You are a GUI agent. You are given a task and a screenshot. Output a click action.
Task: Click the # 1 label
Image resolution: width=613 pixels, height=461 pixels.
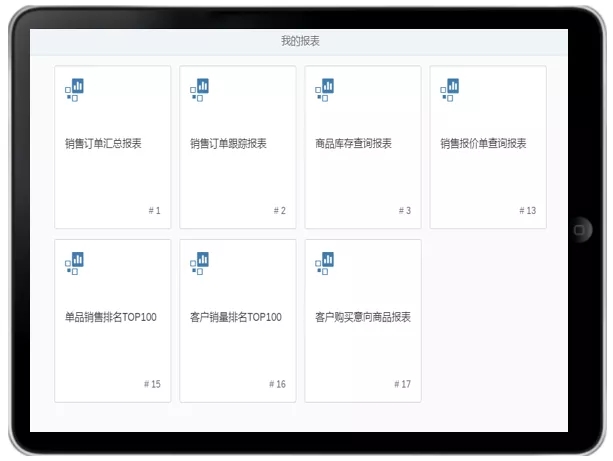point(154,211)
